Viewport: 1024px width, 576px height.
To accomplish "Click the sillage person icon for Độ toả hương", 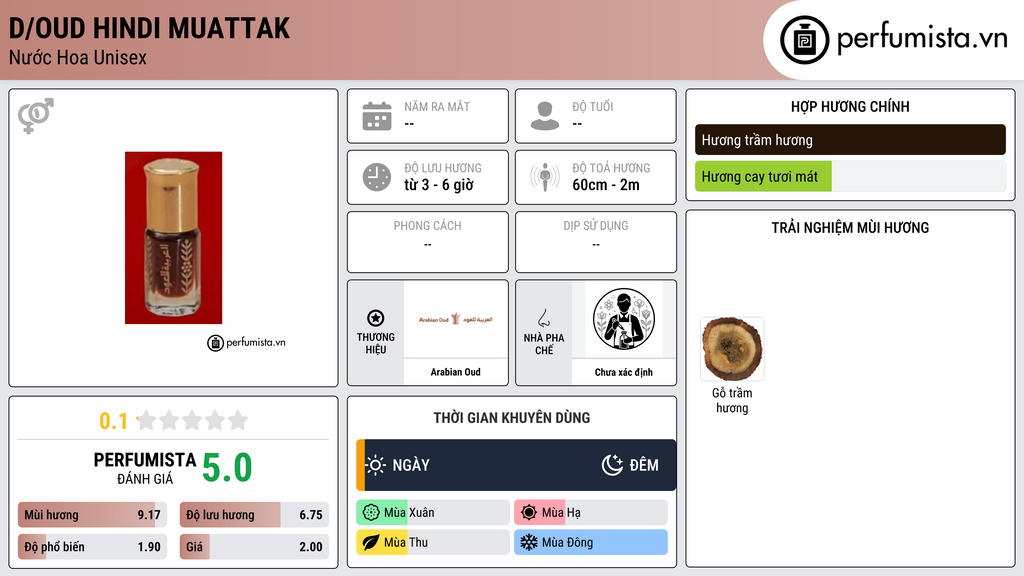I will pyautogui.click(x=545, y=177).
